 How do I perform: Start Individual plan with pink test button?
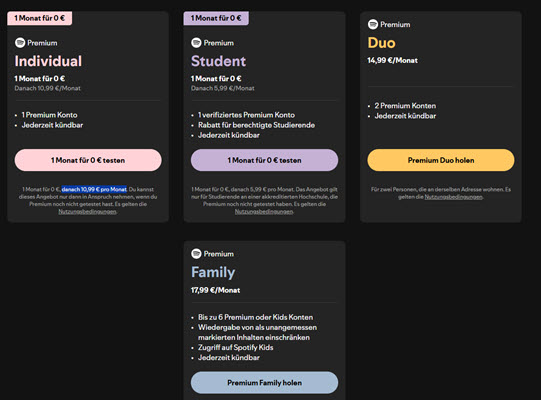click(88, 160)
